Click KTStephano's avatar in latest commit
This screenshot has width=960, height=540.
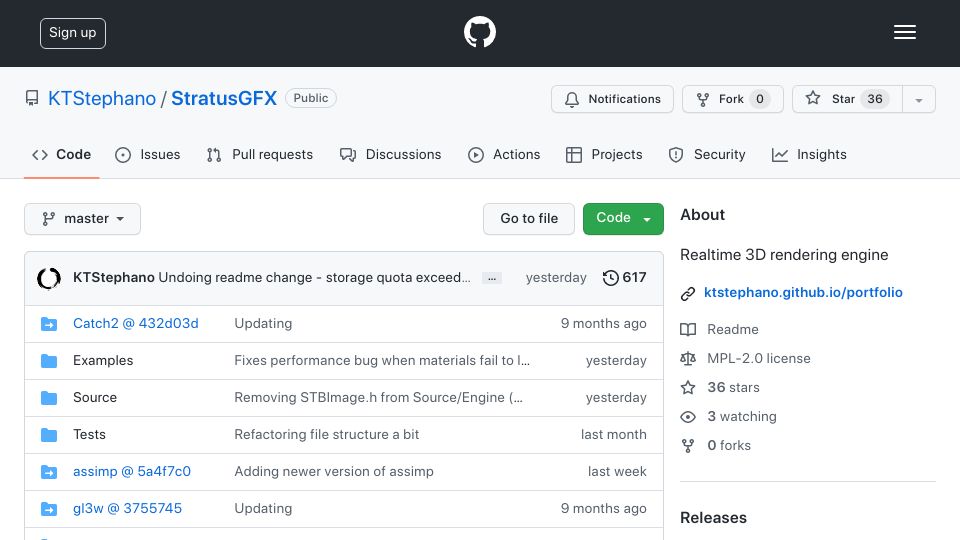click(49, 278)
